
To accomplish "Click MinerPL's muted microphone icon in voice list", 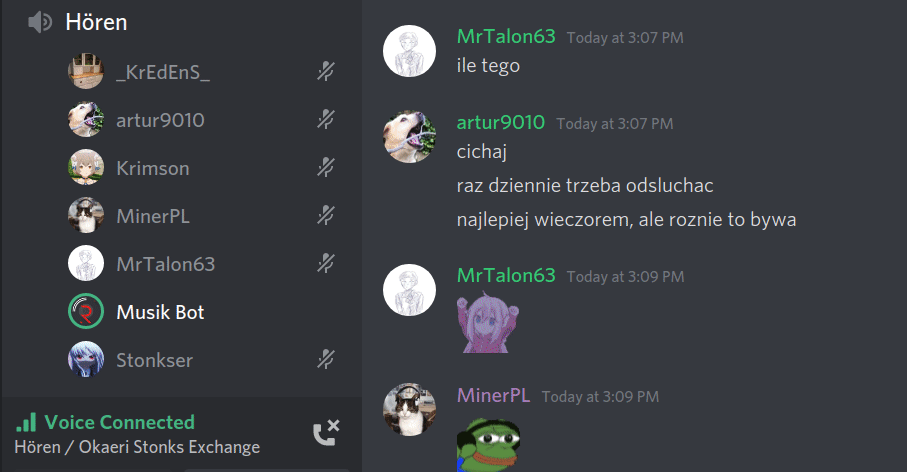I will 326,216.
